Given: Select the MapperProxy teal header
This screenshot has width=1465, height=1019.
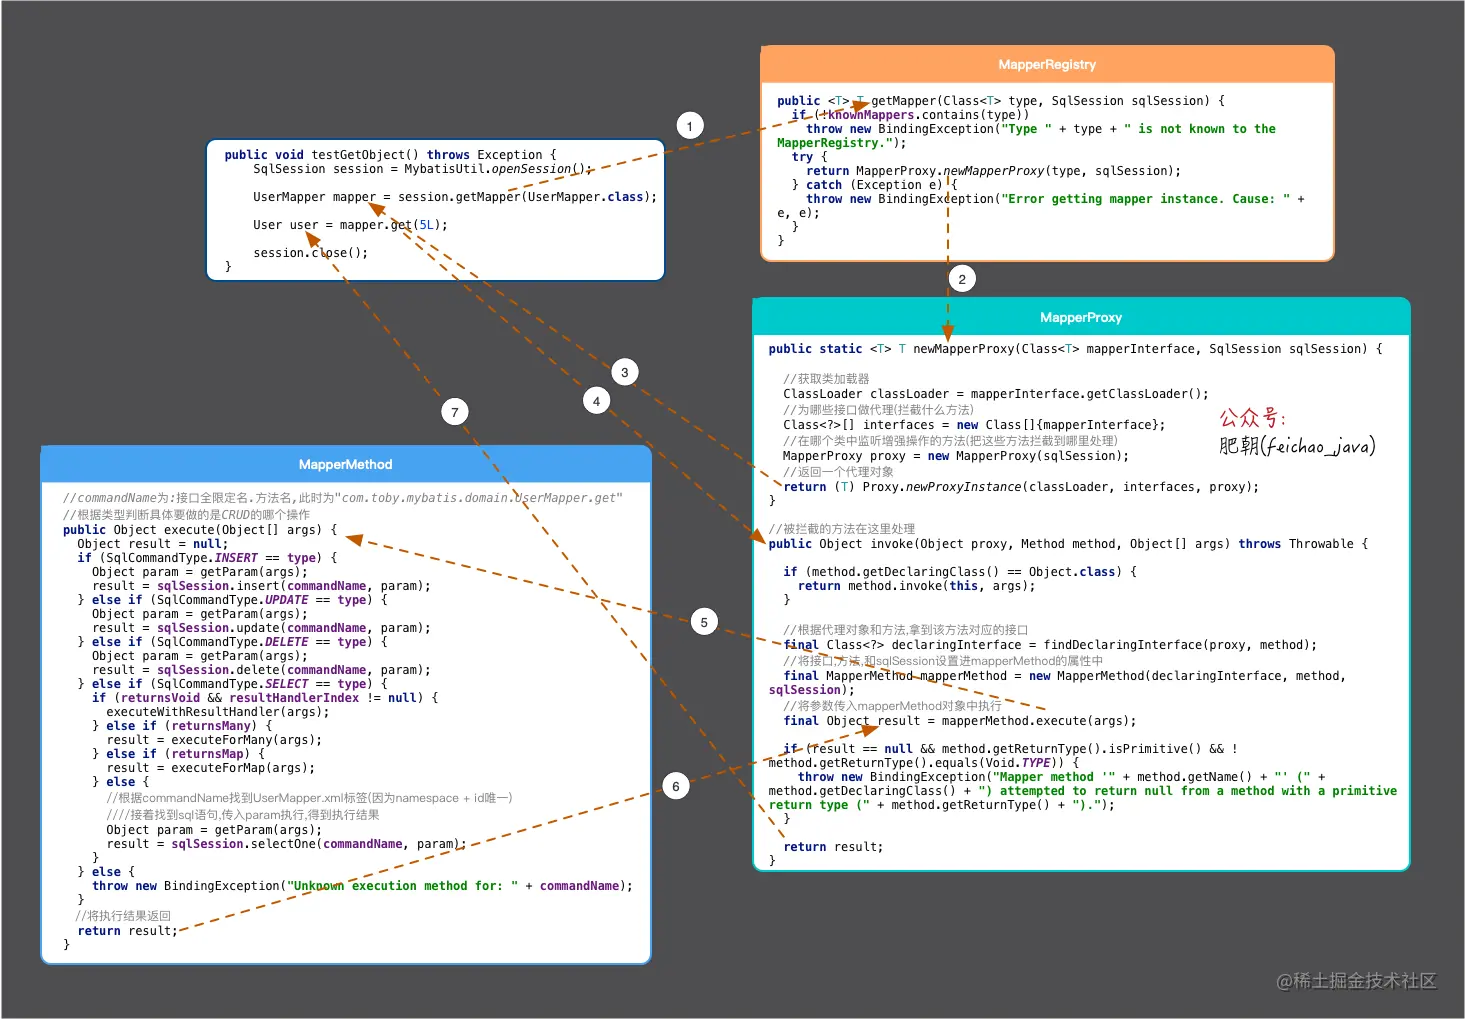Looking at the screenshot, I should click(x=1081, y=317).
